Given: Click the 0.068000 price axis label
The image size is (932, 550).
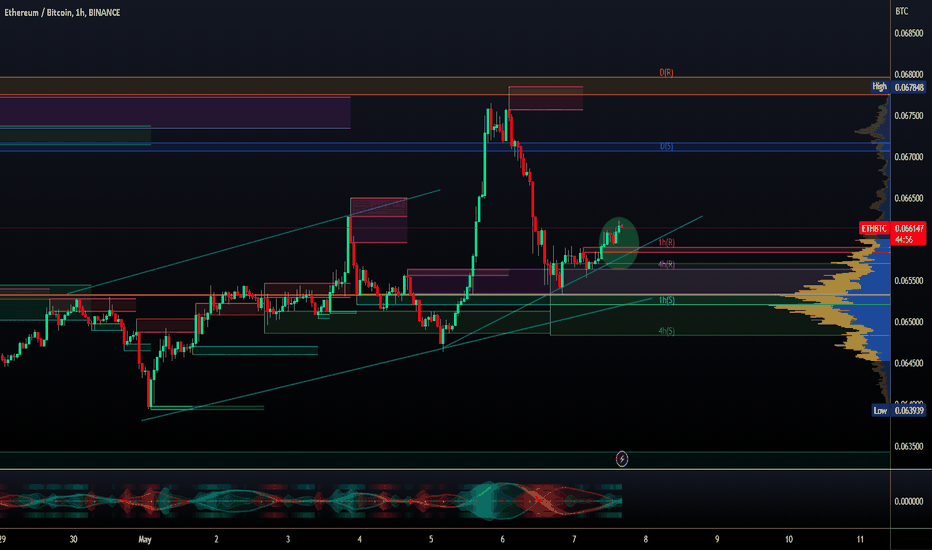Looking at the screenshot, I should pyautogui.click(x=909, y=74).
